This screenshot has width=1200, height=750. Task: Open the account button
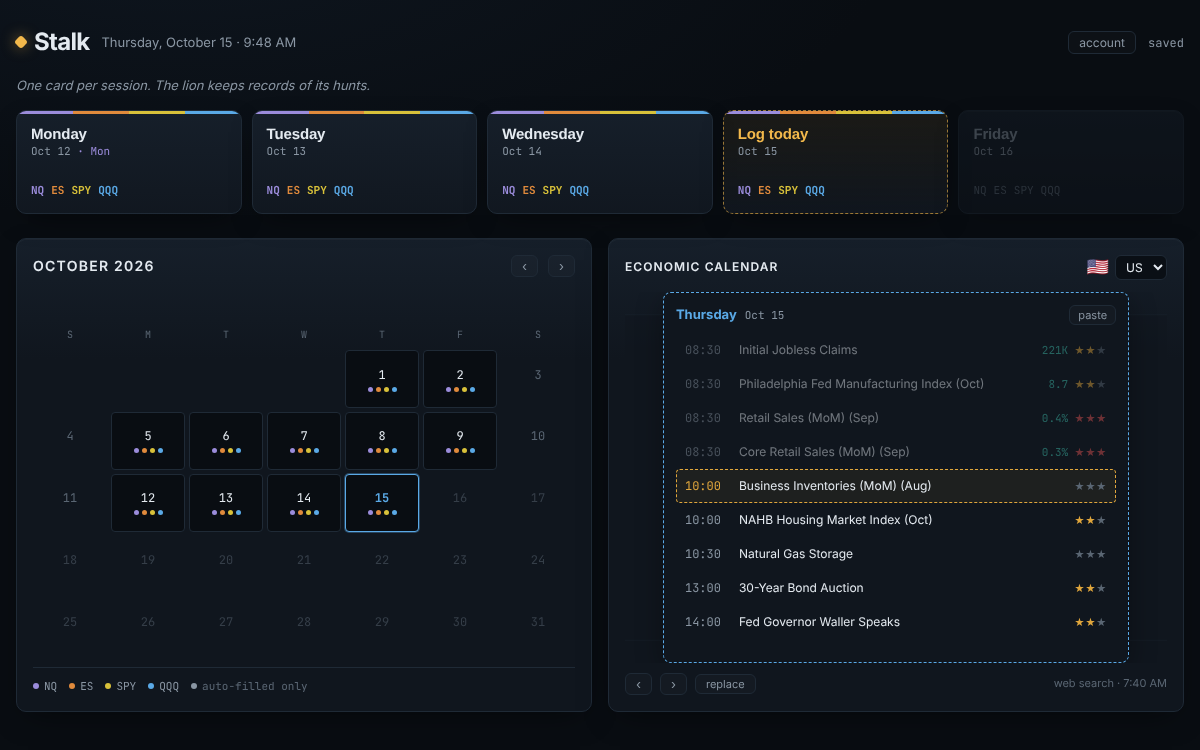click(x=1102, y=43)
